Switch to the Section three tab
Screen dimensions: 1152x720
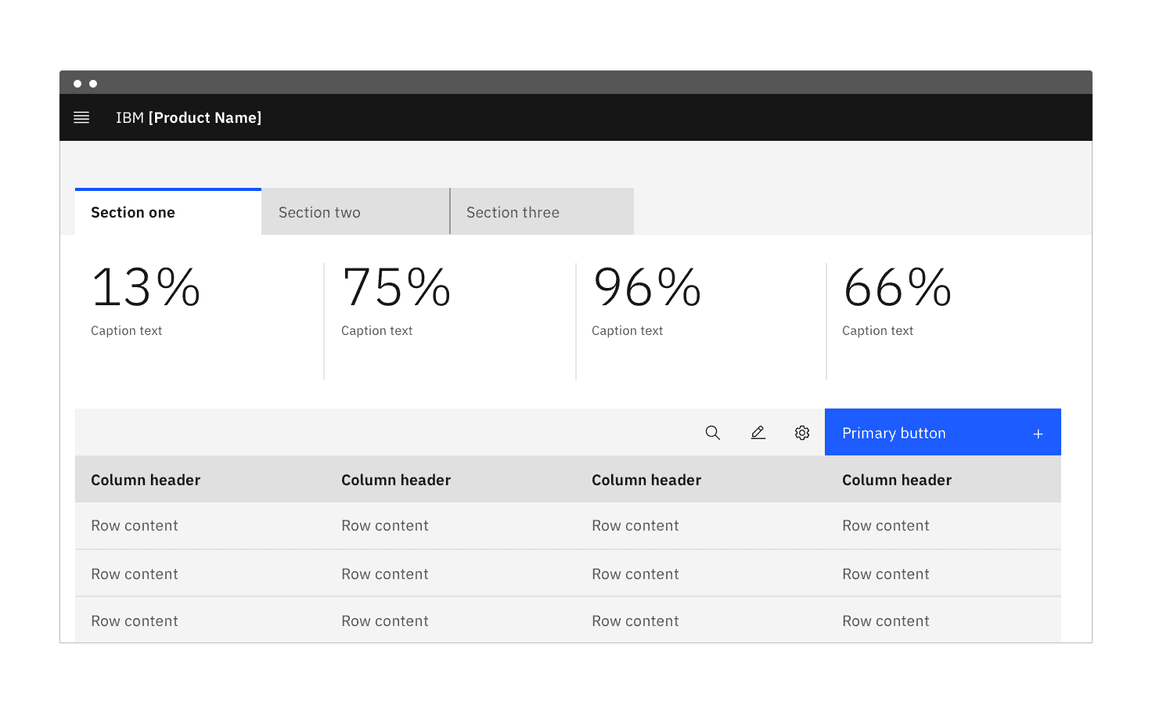[513, 212]
